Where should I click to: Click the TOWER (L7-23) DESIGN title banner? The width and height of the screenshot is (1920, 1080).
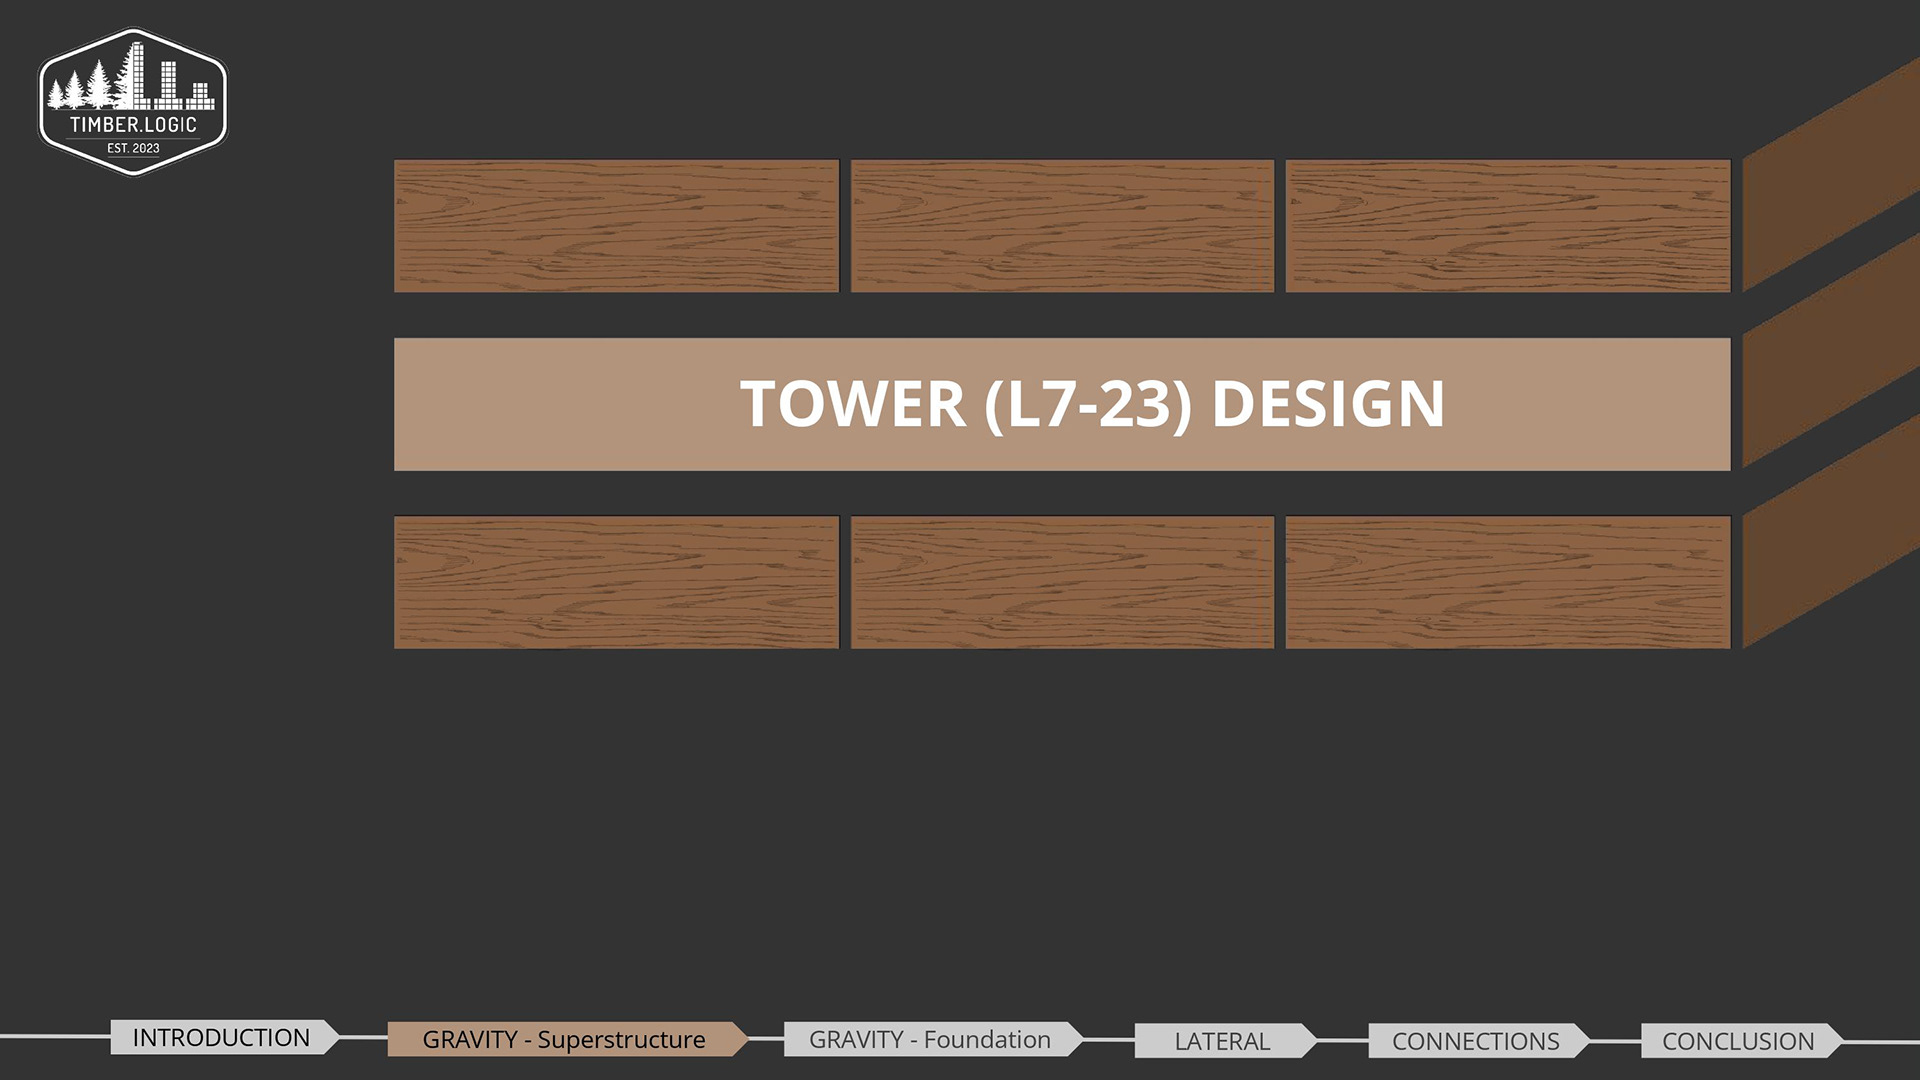coord(1062,404)
